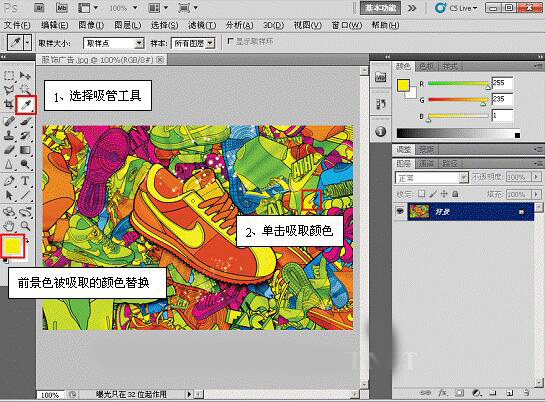Open the 所有图层 sample dropdown
This screenshot has width=545, height=402.
tap(193, 43)
